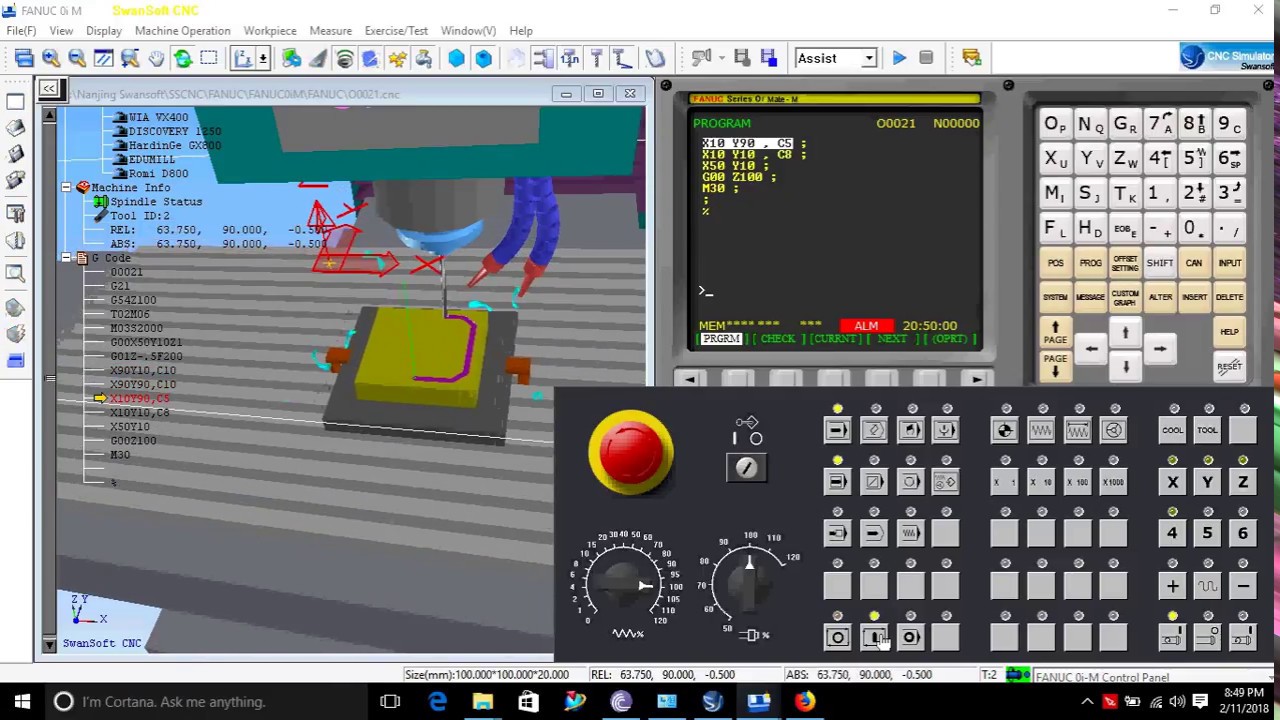Screen dimensions: 1280x720
Task: Click the spindle stop key with O mark
Action: 1207,637
